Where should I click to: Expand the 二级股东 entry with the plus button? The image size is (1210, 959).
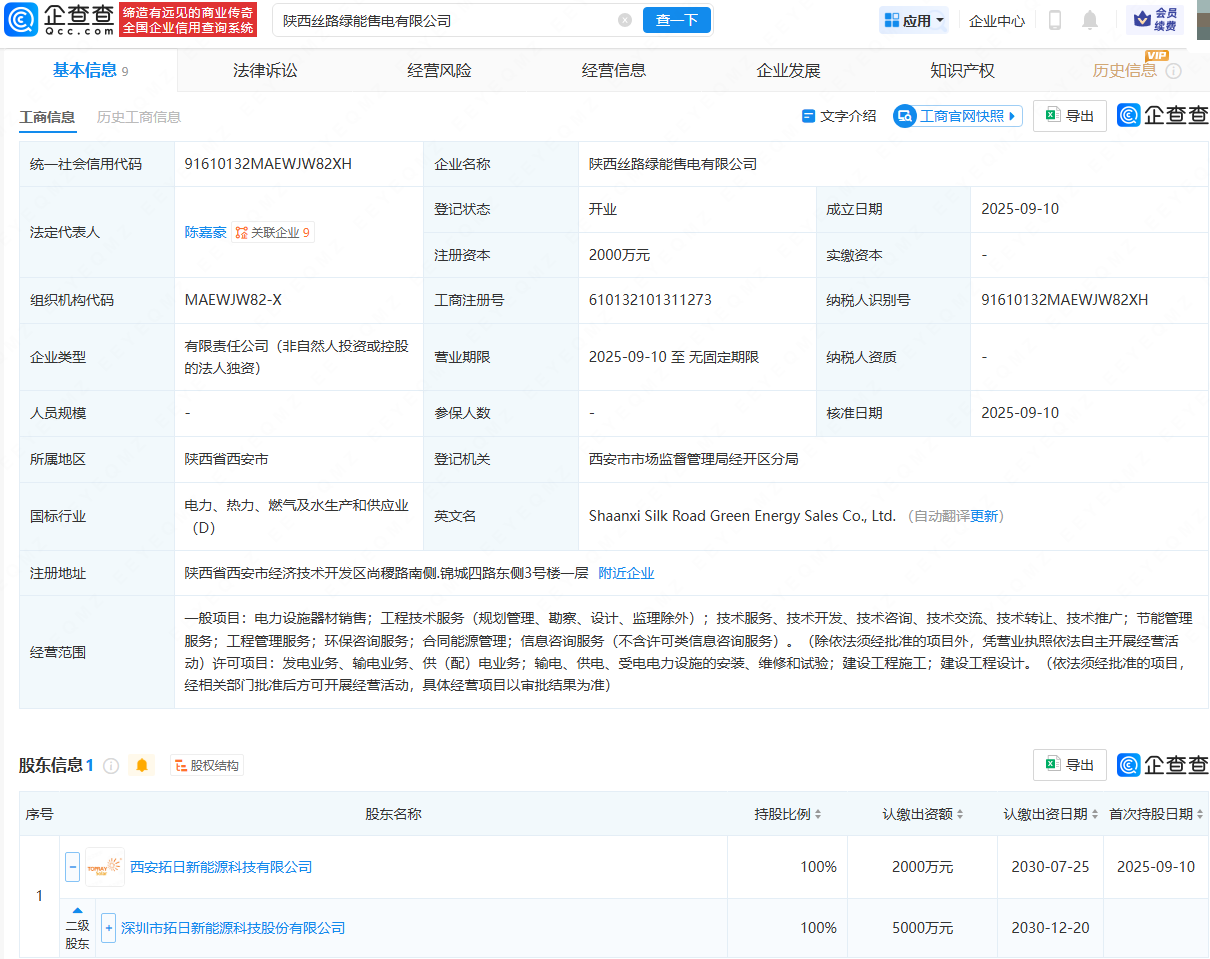[x=108, y=928]
